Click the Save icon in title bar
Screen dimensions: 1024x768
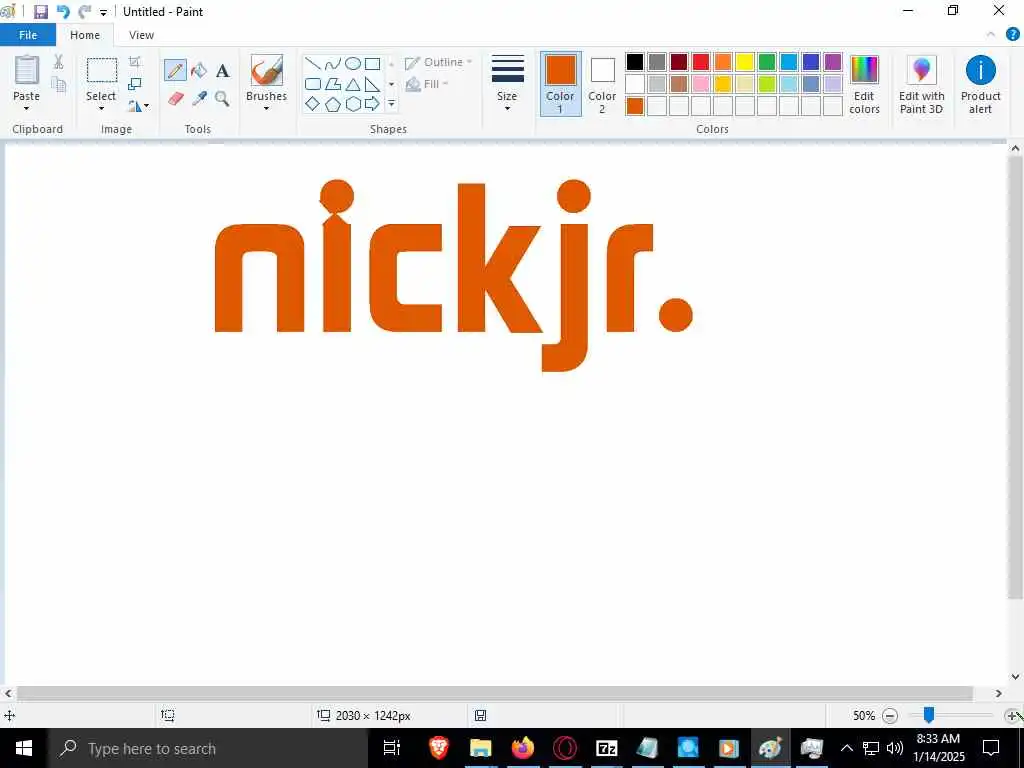[x=40, y=12]
